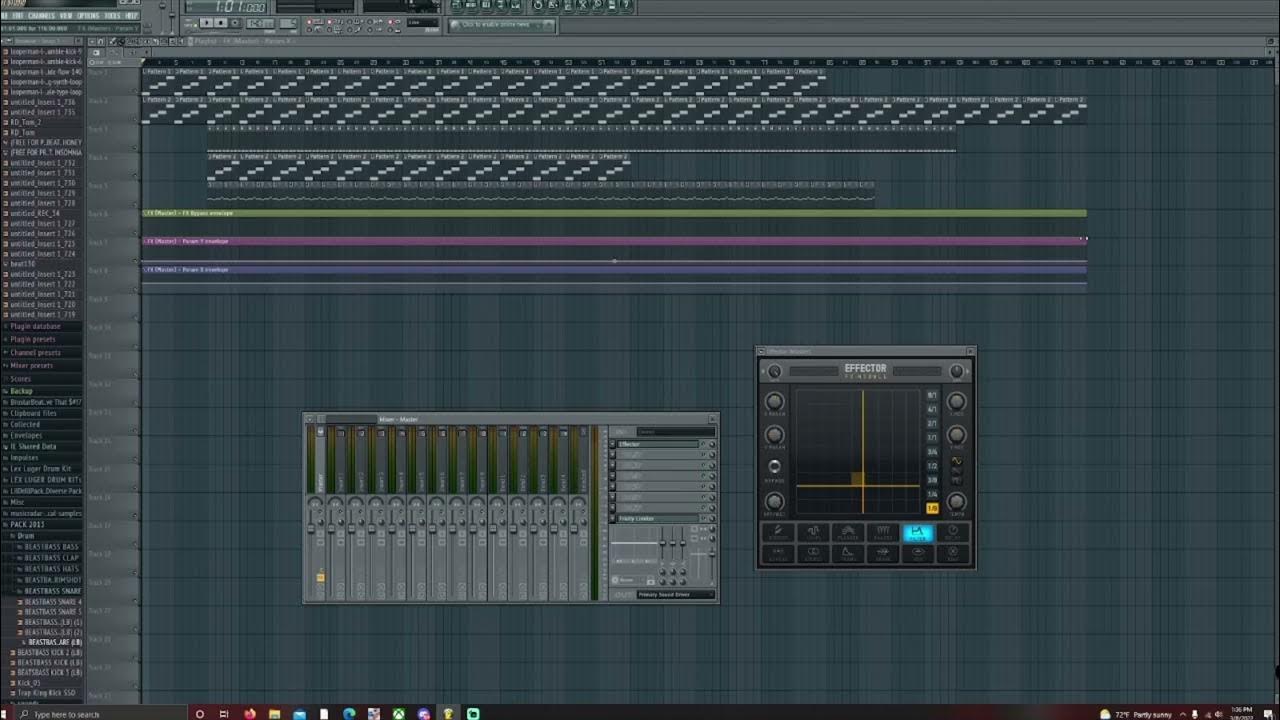
Task: Open the mixer IN input selector
Action: point(676,432)
